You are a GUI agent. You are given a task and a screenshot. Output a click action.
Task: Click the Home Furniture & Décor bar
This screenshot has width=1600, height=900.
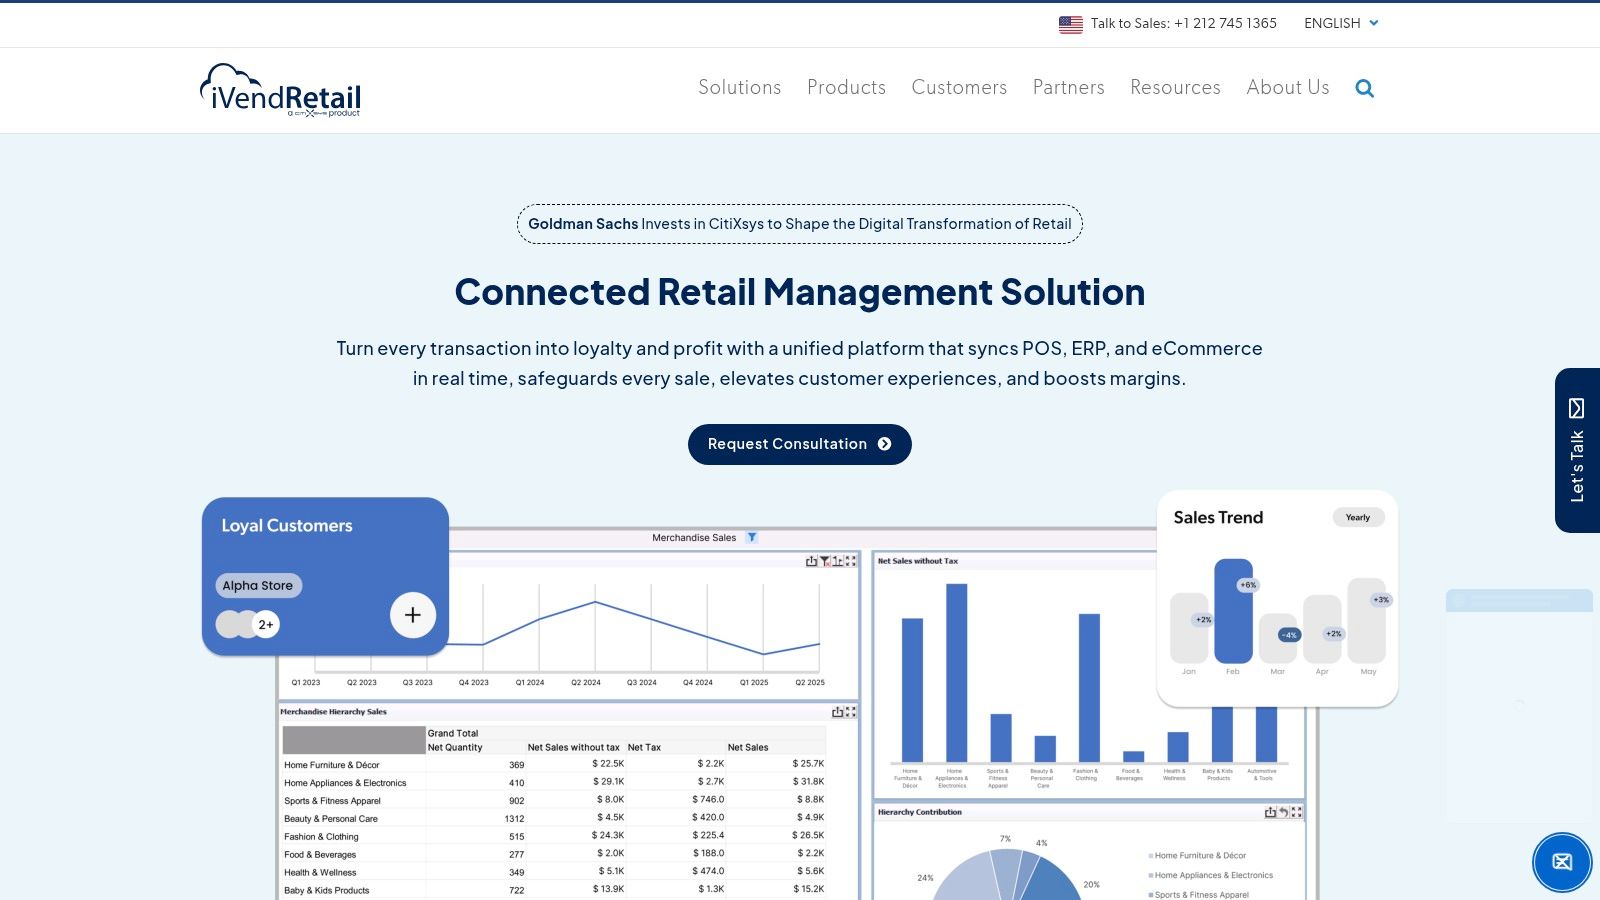(912, 690)
